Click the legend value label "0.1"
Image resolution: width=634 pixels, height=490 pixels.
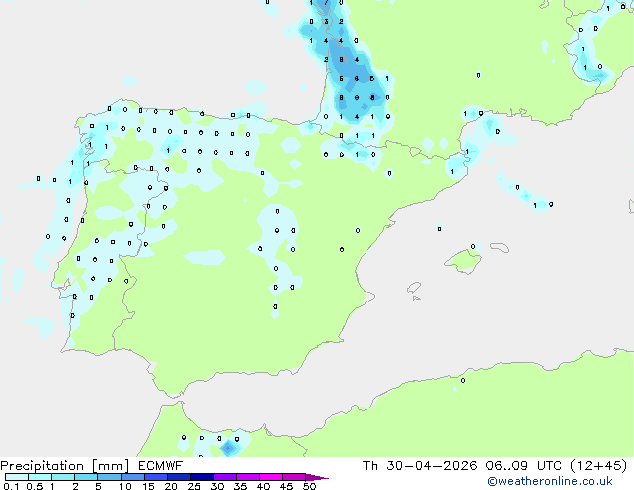[x=11, y=486]
